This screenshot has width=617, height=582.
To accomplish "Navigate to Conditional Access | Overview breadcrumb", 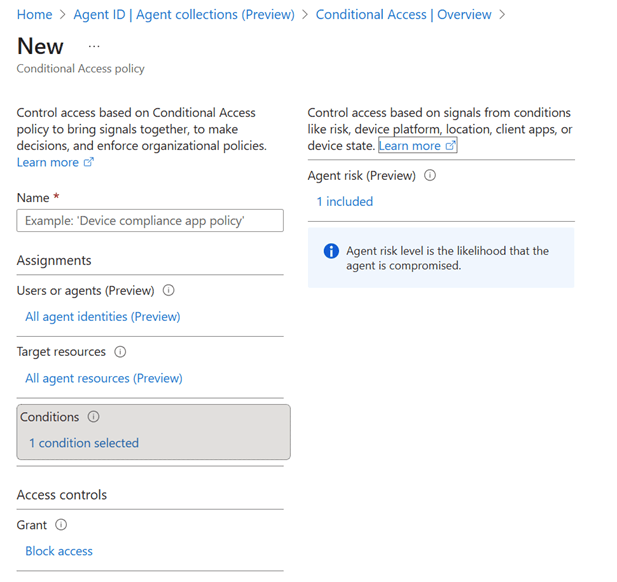I will click(x=403, y=15).
